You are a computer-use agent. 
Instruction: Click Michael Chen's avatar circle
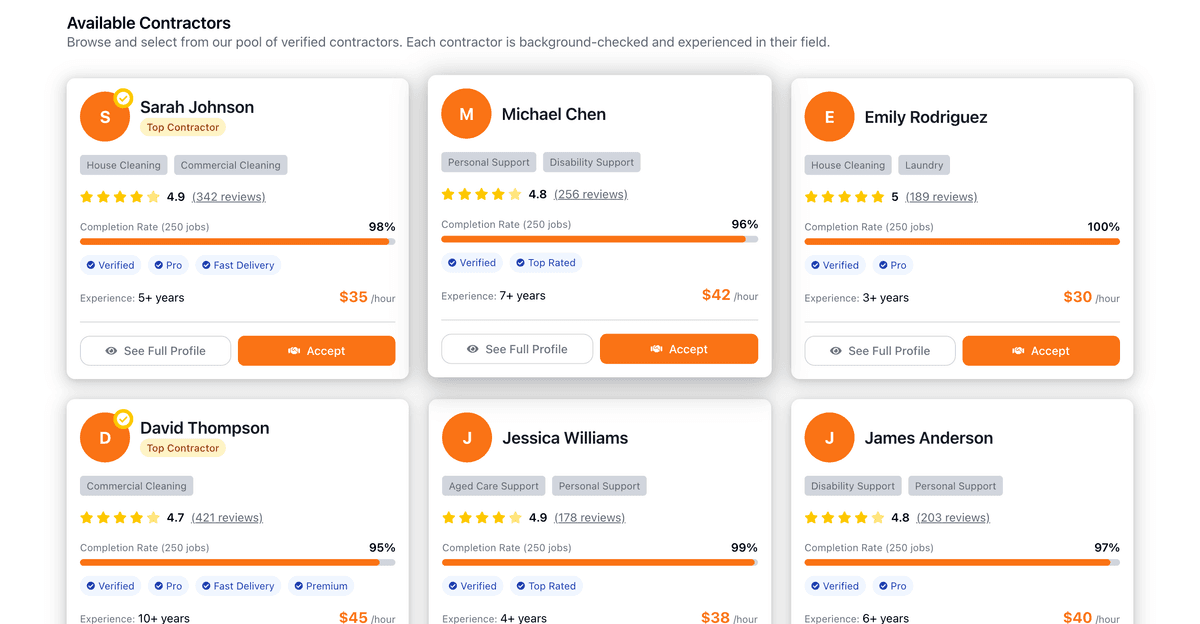[466, 114]
